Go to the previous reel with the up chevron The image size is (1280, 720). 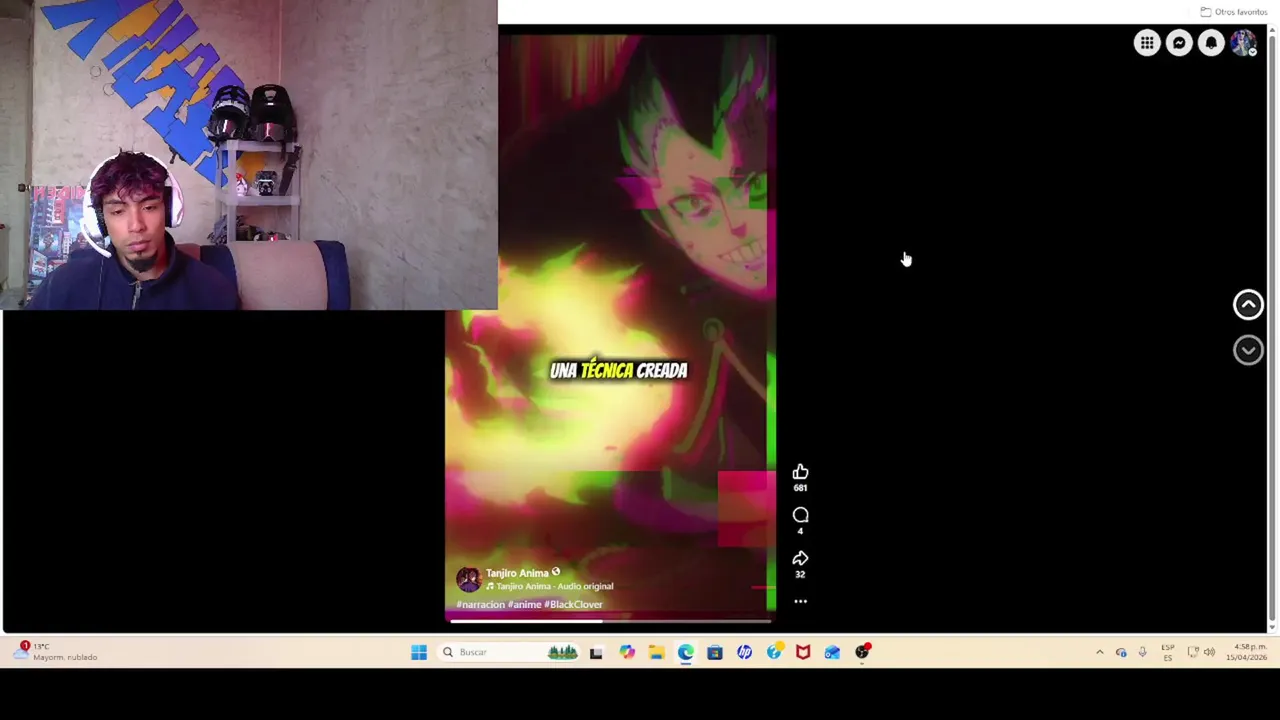[1248, 304]
